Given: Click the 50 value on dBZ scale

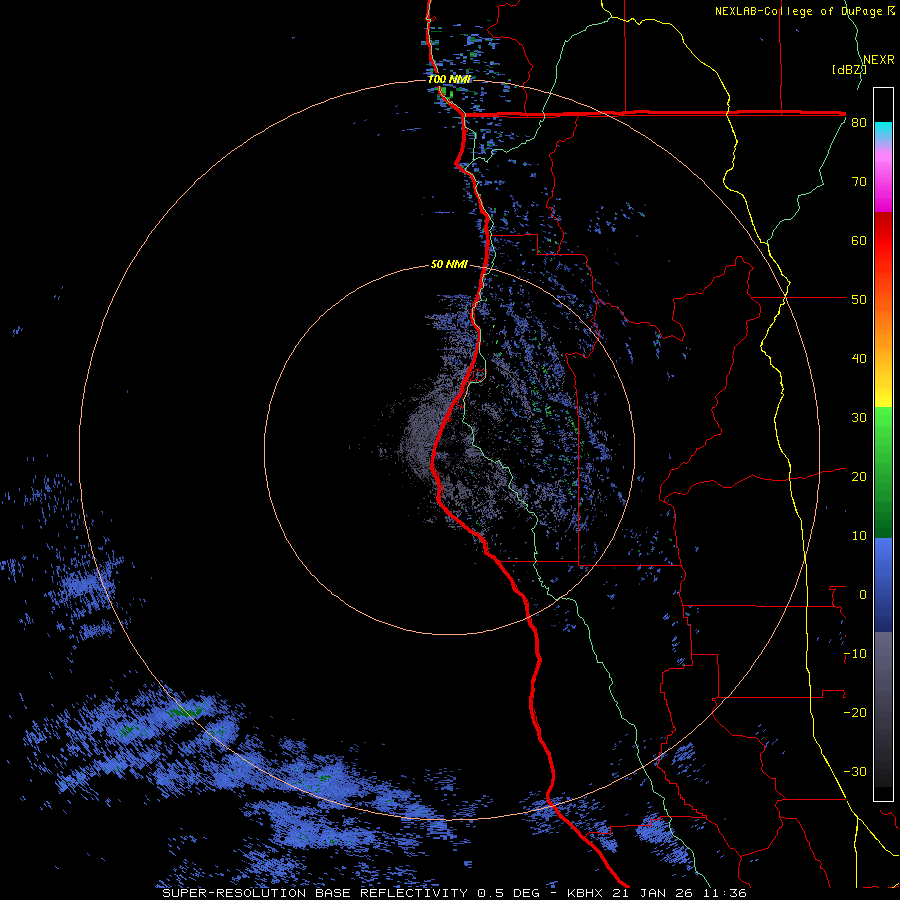Looking at the screenshot, I should coord(859,300).
